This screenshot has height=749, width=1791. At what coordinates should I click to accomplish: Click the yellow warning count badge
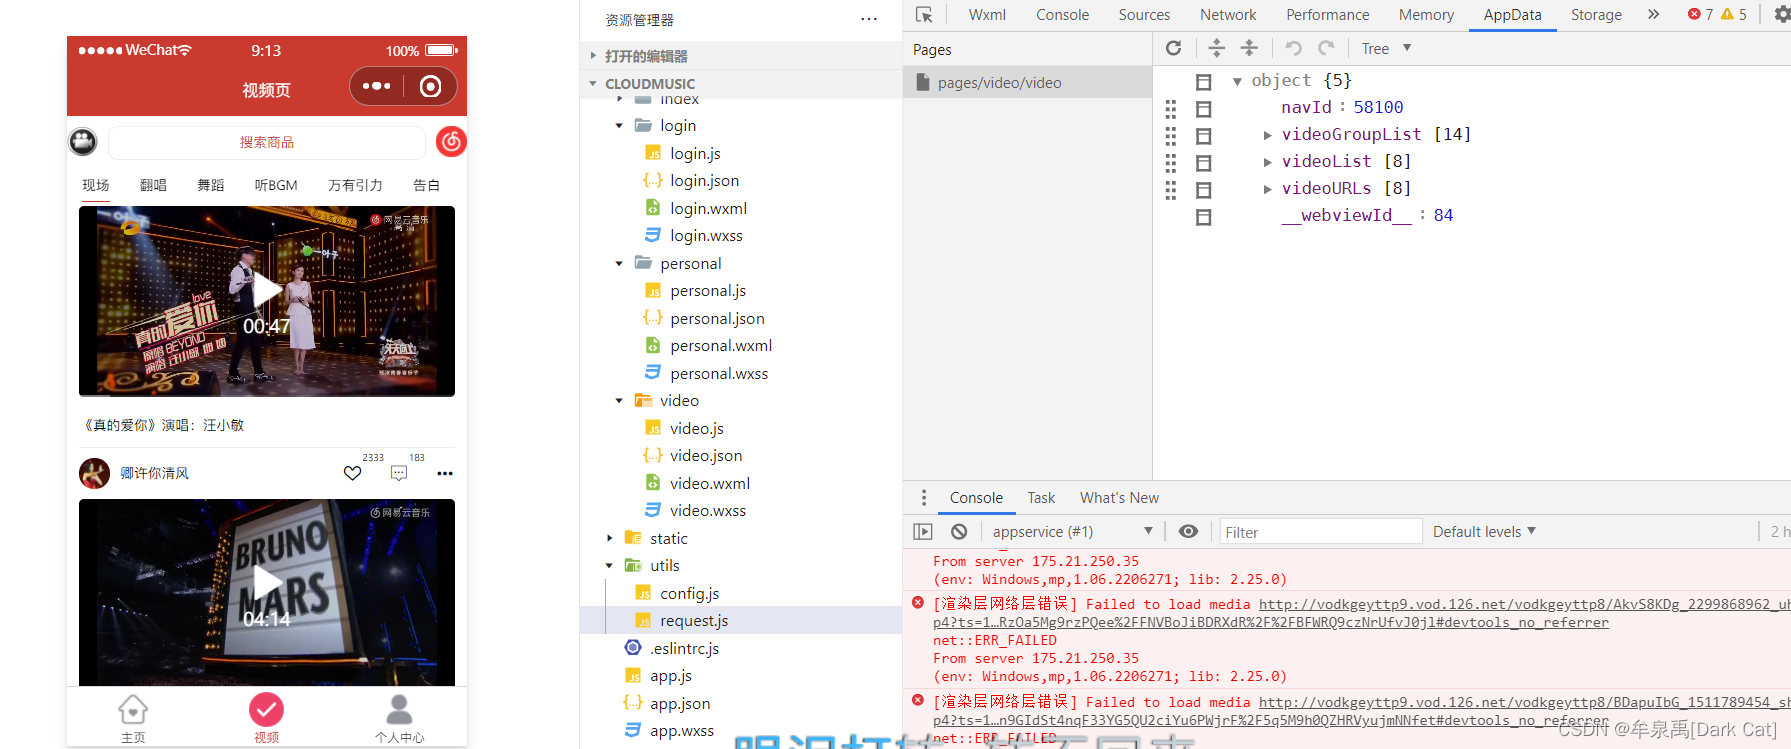1734,14
